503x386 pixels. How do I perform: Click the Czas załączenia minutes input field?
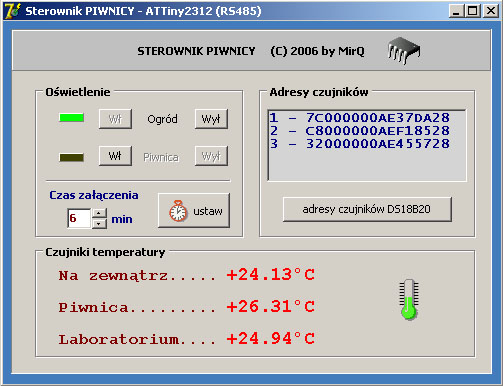pos(79,218)
